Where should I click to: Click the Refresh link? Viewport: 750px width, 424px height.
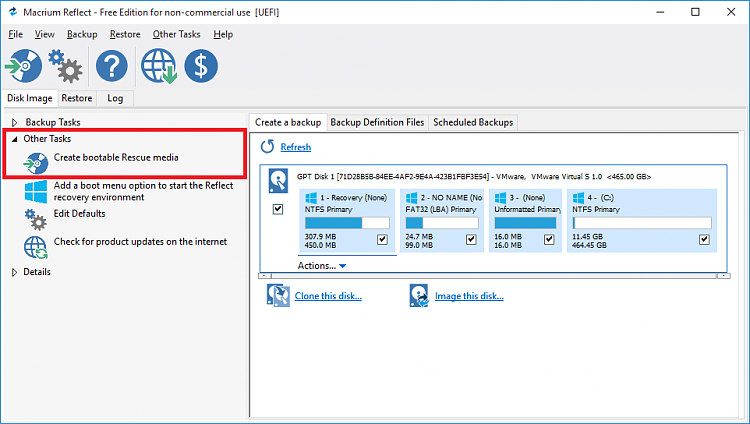296,147
